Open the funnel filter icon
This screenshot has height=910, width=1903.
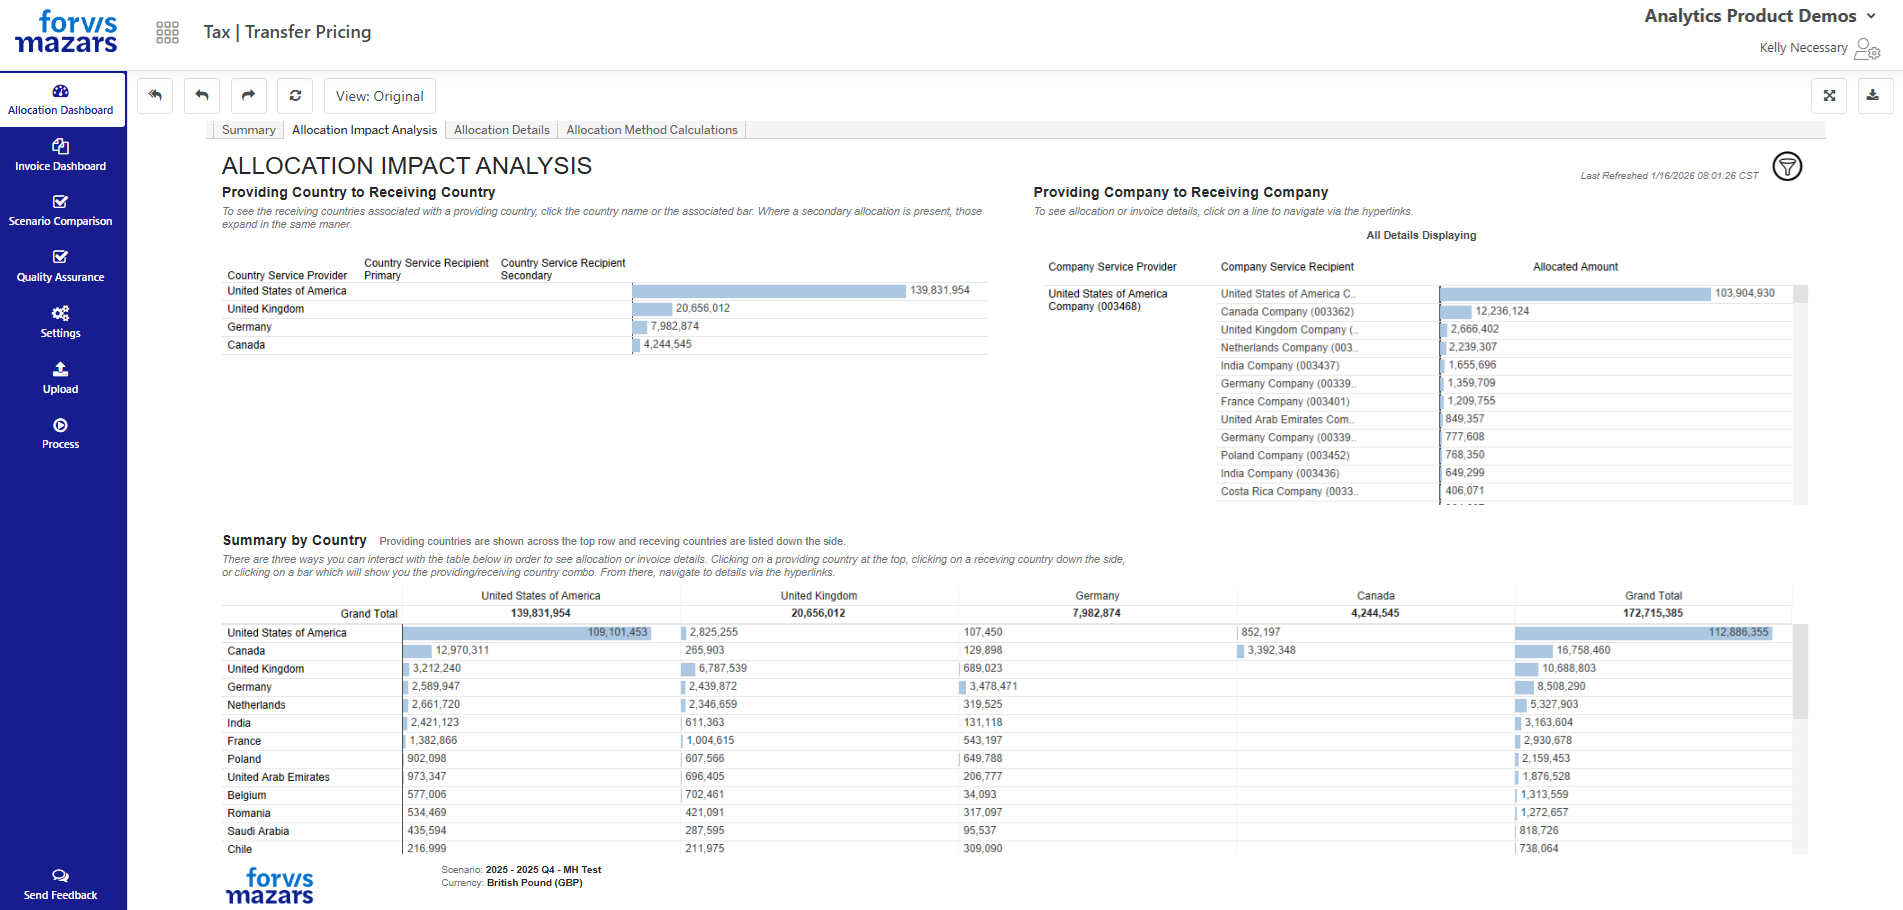1787,166
